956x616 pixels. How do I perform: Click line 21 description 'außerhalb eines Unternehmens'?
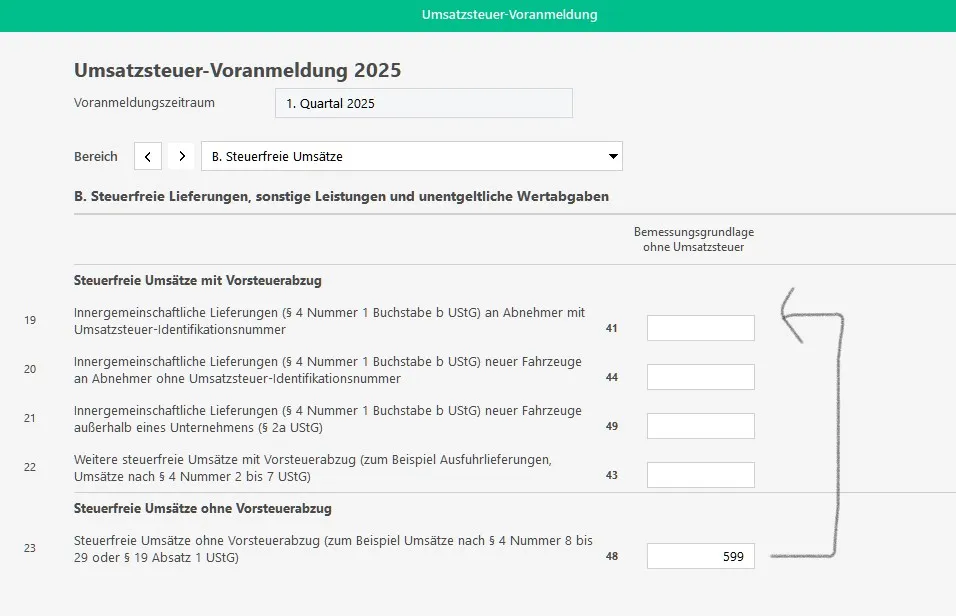coord(327,419)
